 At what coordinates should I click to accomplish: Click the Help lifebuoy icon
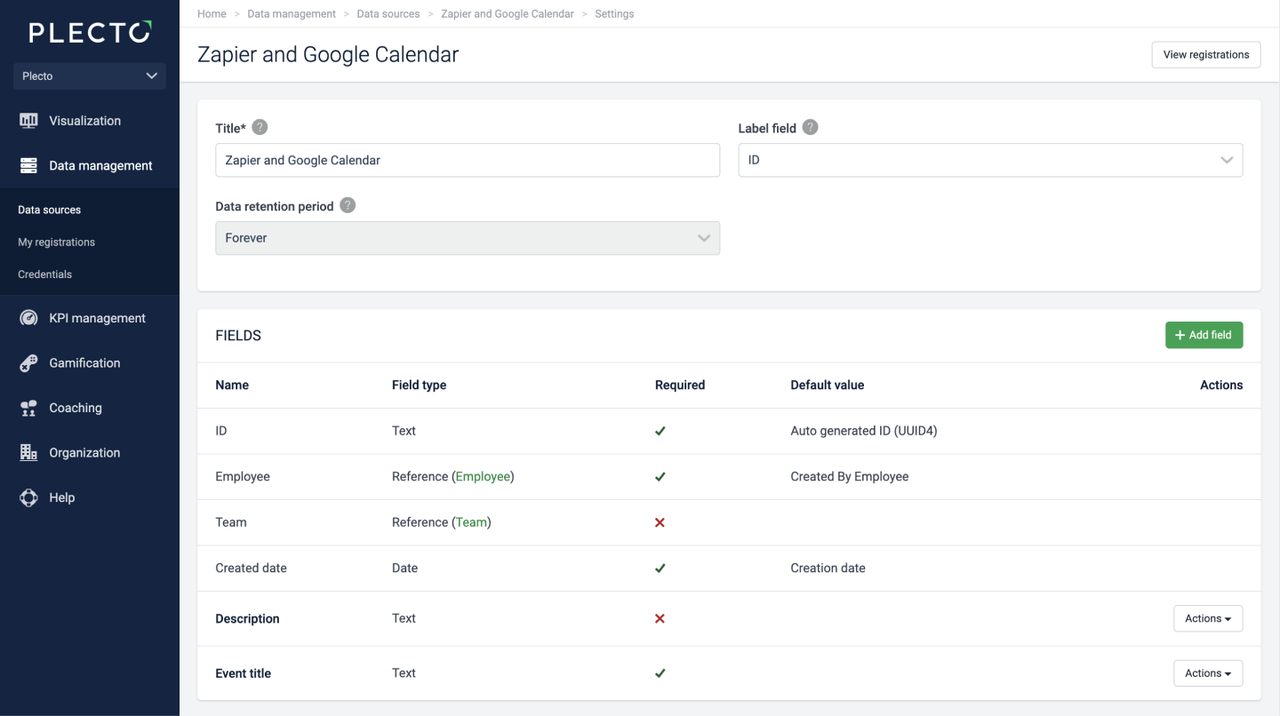coord(29,498)
